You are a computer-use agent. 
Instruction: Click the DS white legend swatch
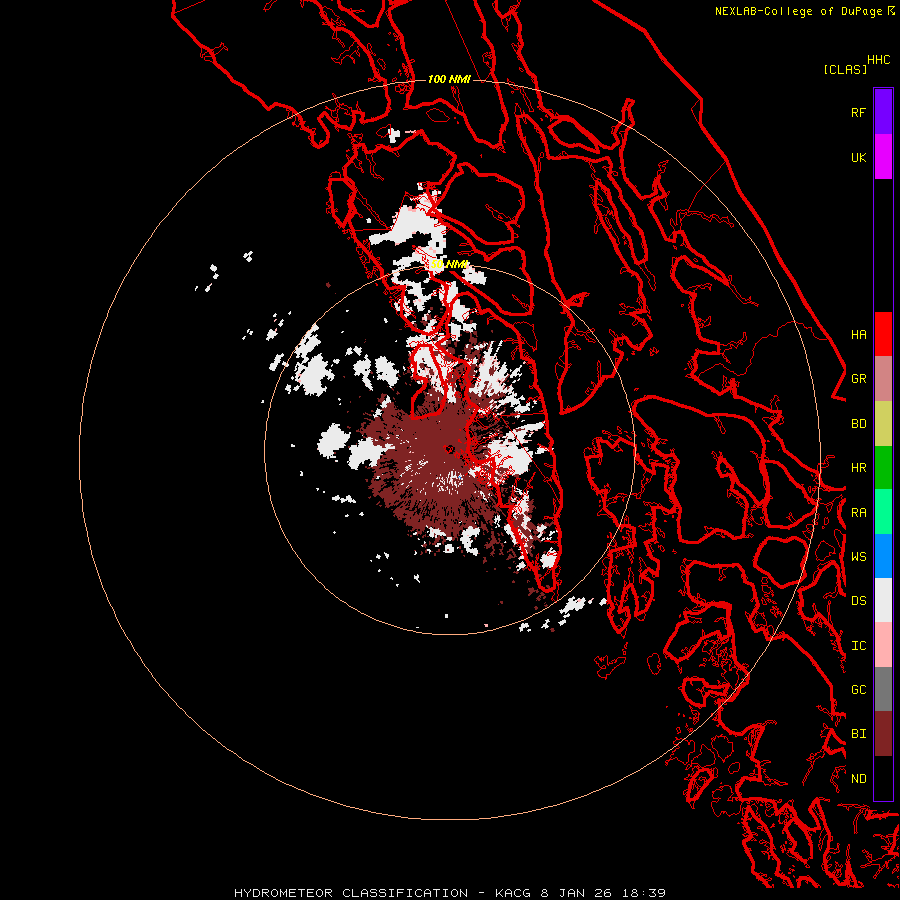(x=883, y=600)
